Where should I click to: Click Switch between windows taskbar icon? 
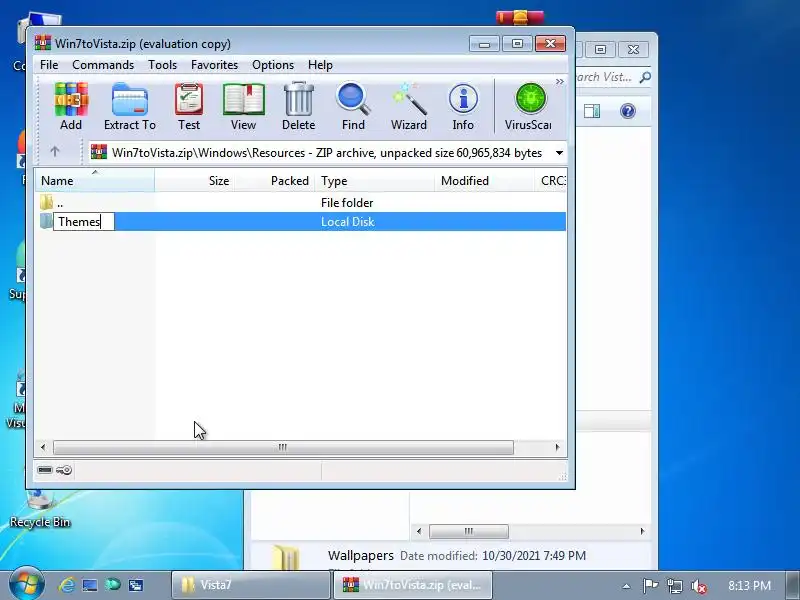pyautogui.click(x=136, y=585)
